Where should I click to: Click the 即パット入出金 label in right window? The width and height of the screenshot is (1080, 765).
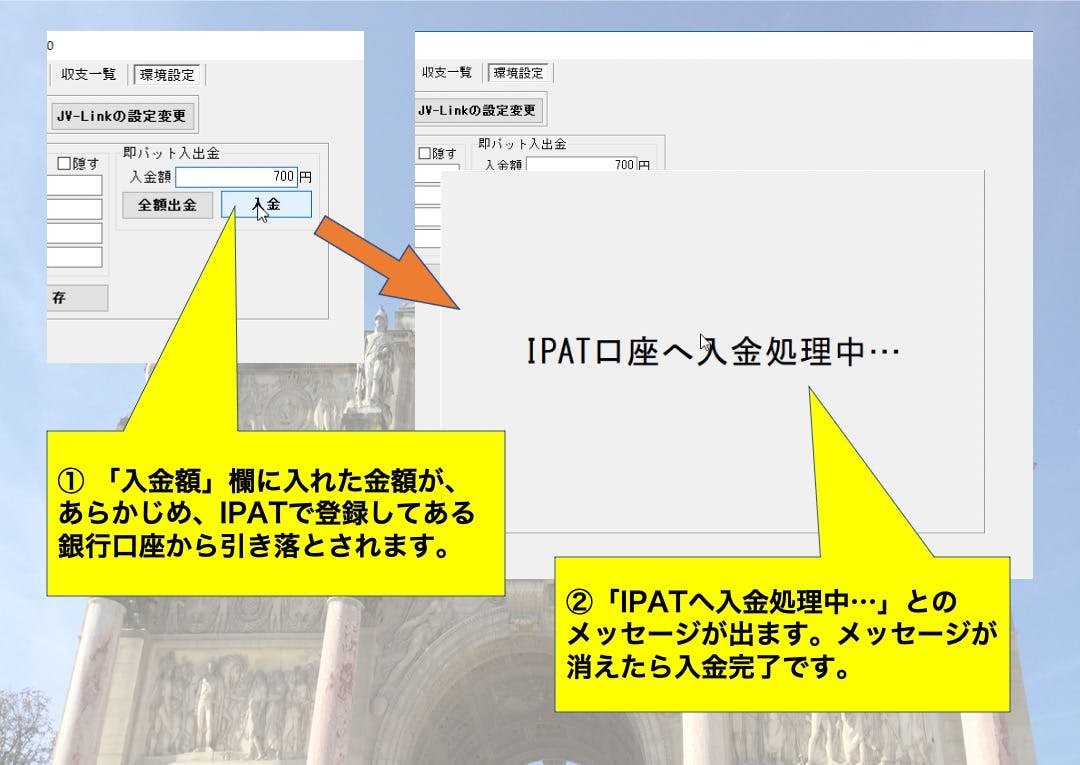[x=522, y=144]
